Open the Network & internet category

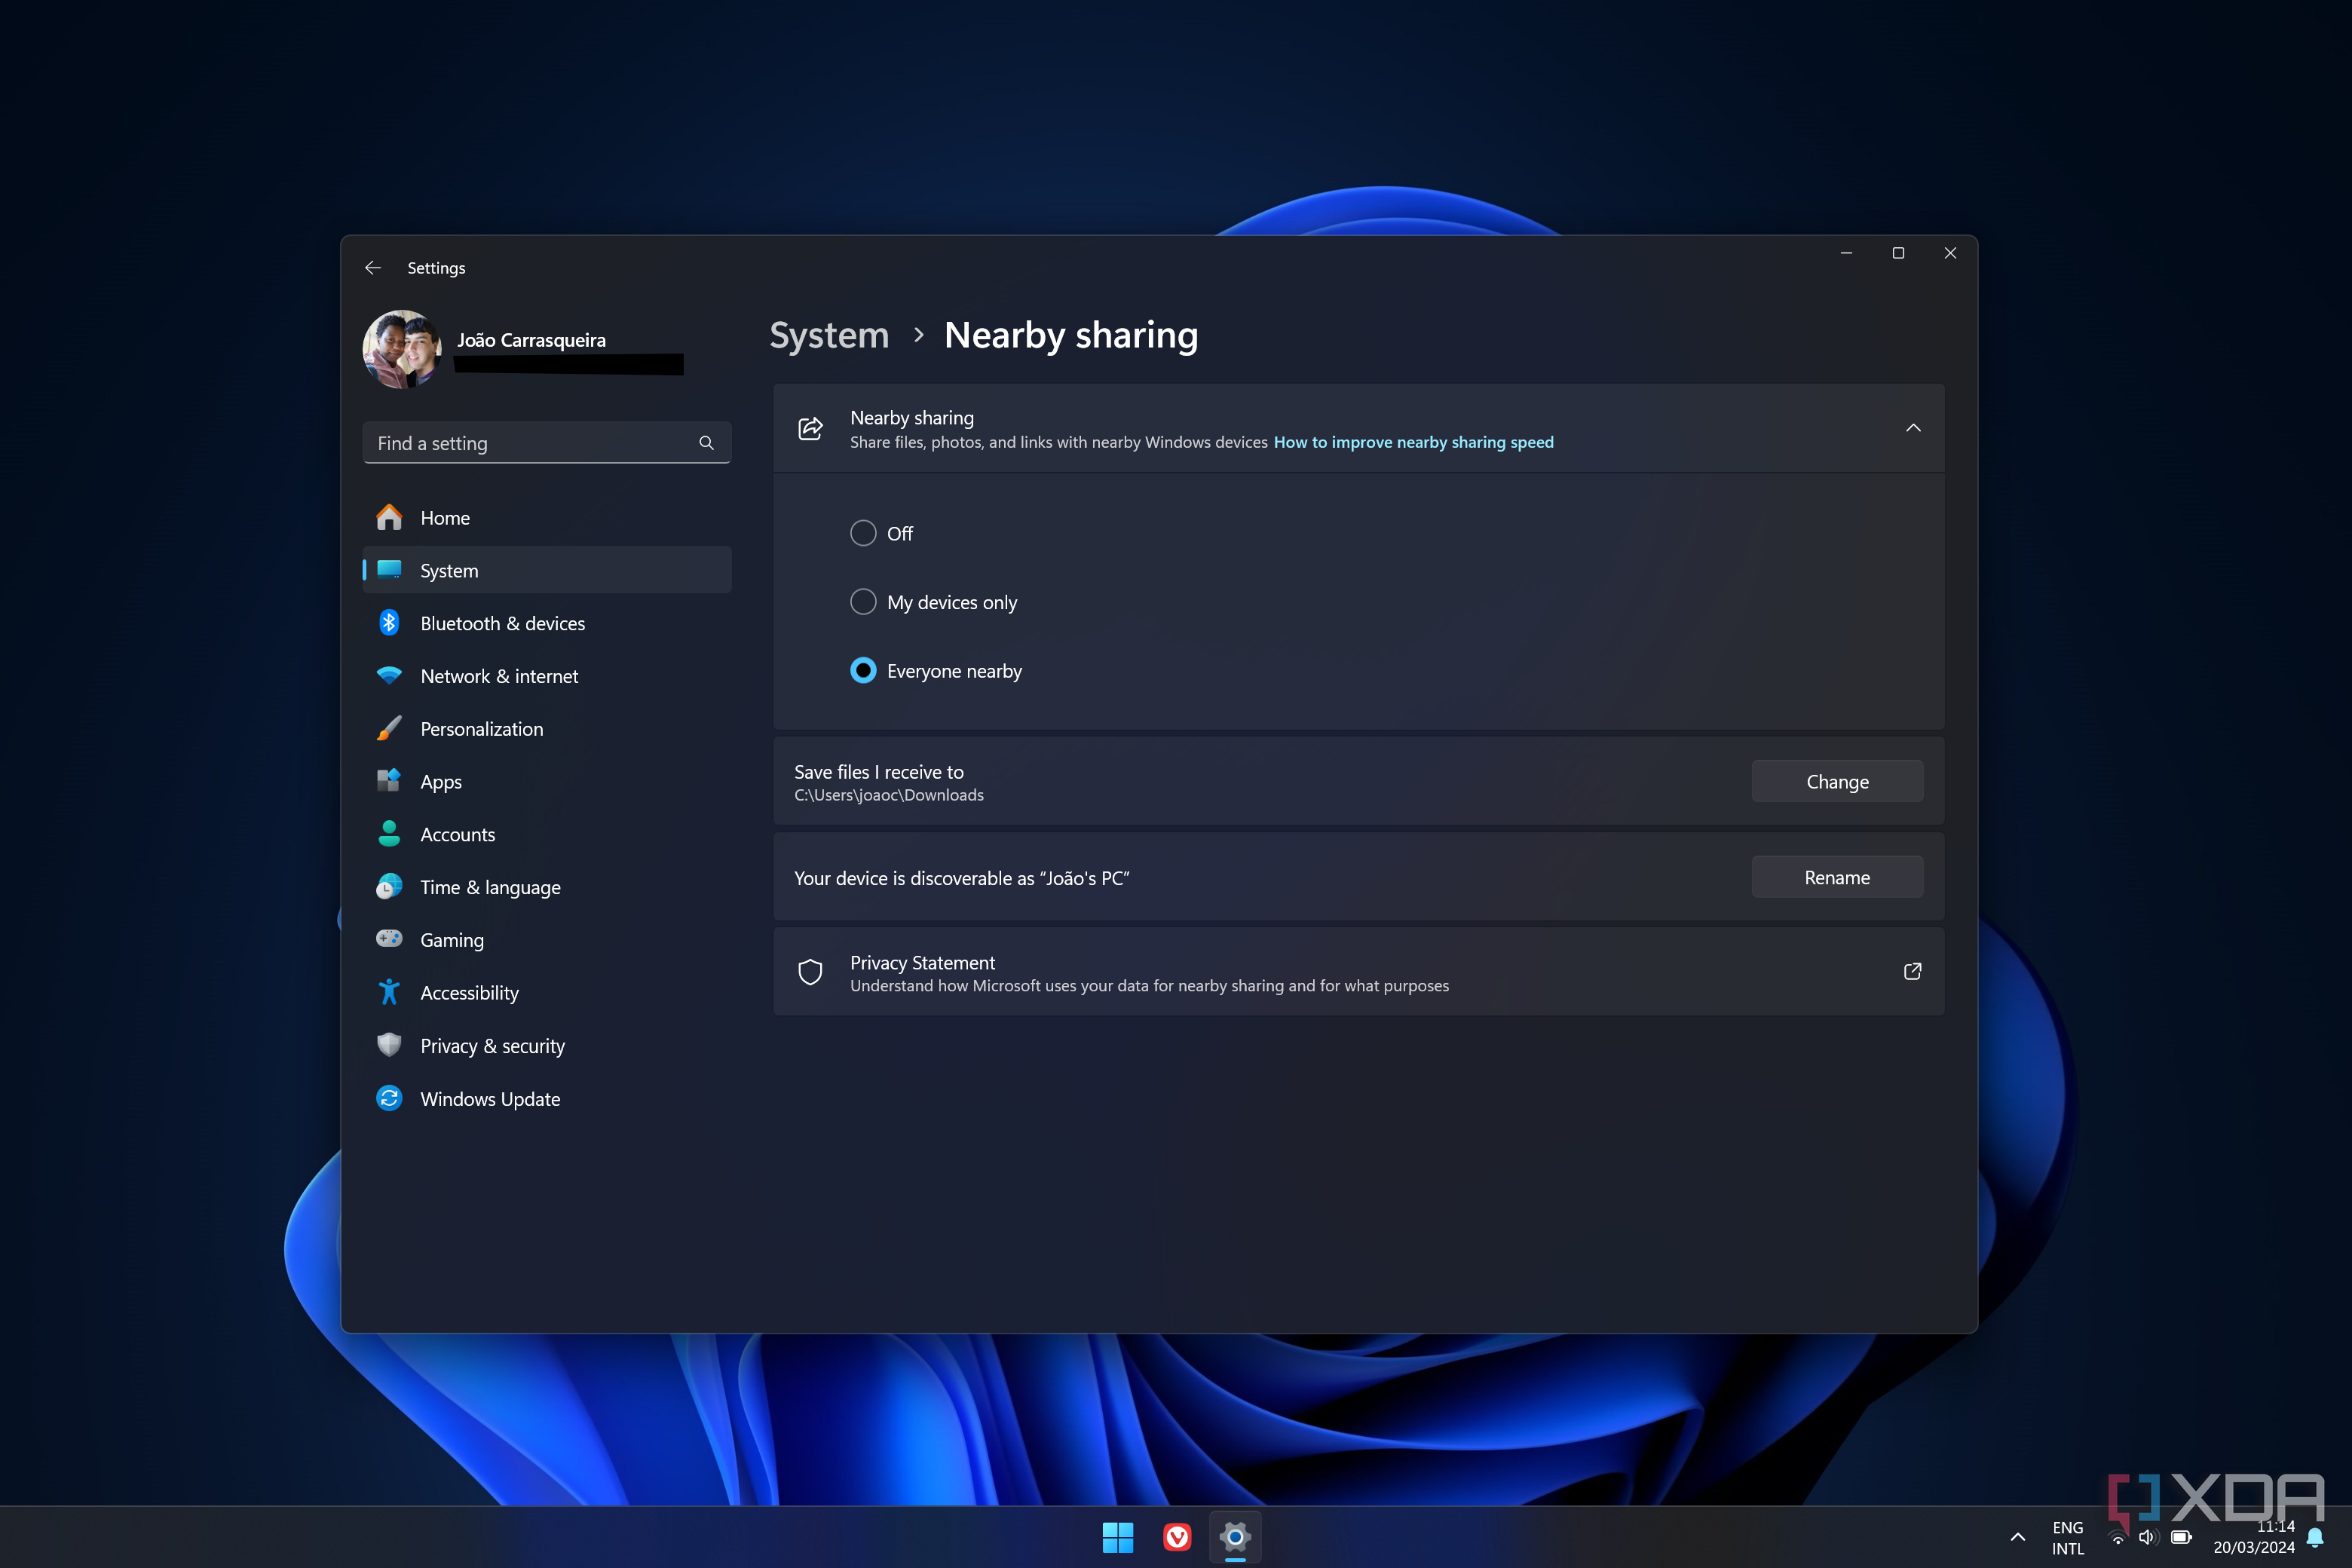499,676
